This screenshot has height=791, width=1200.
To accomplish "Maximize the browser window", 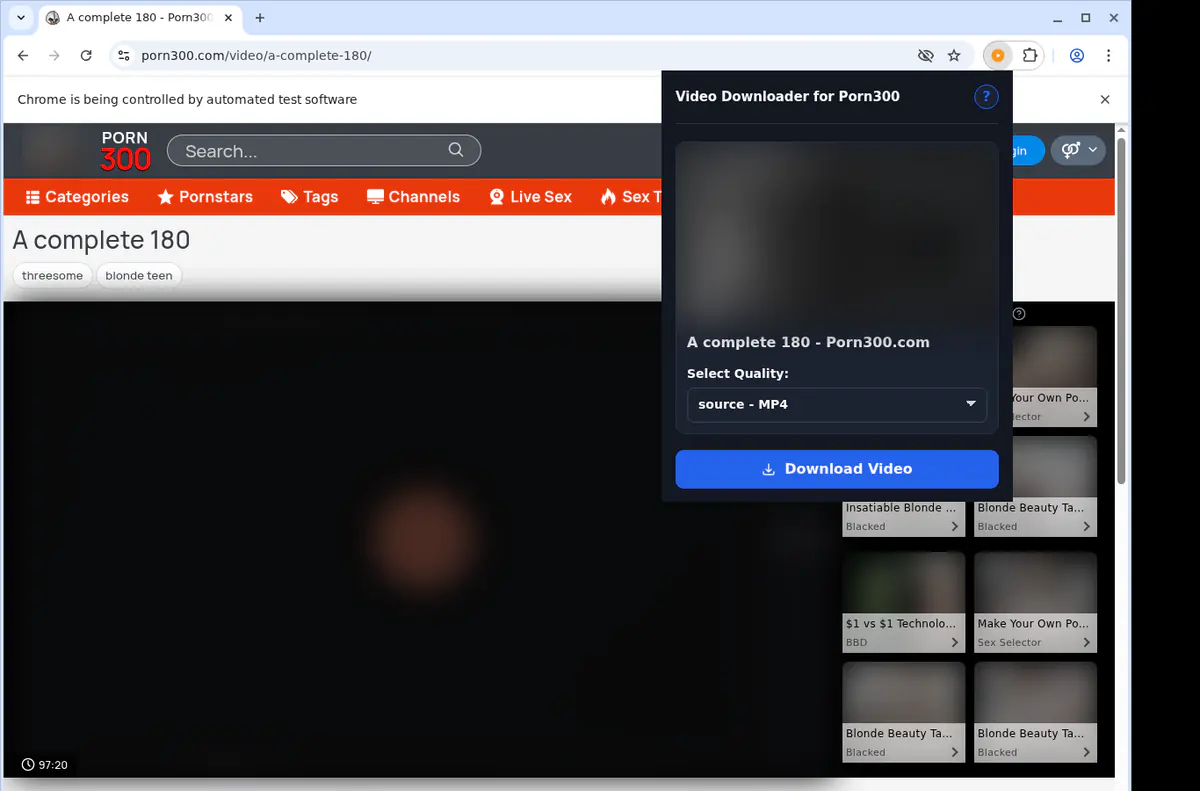I will (1086, 18).
